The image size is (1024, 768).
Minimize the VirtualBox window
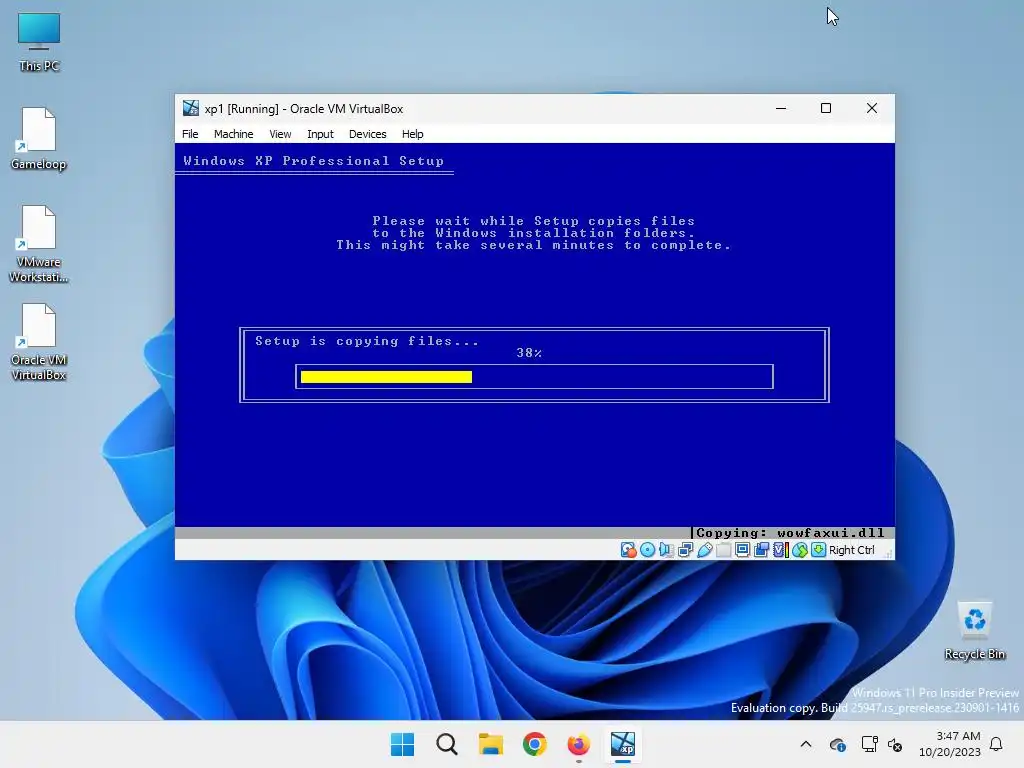tap(780, 108)
